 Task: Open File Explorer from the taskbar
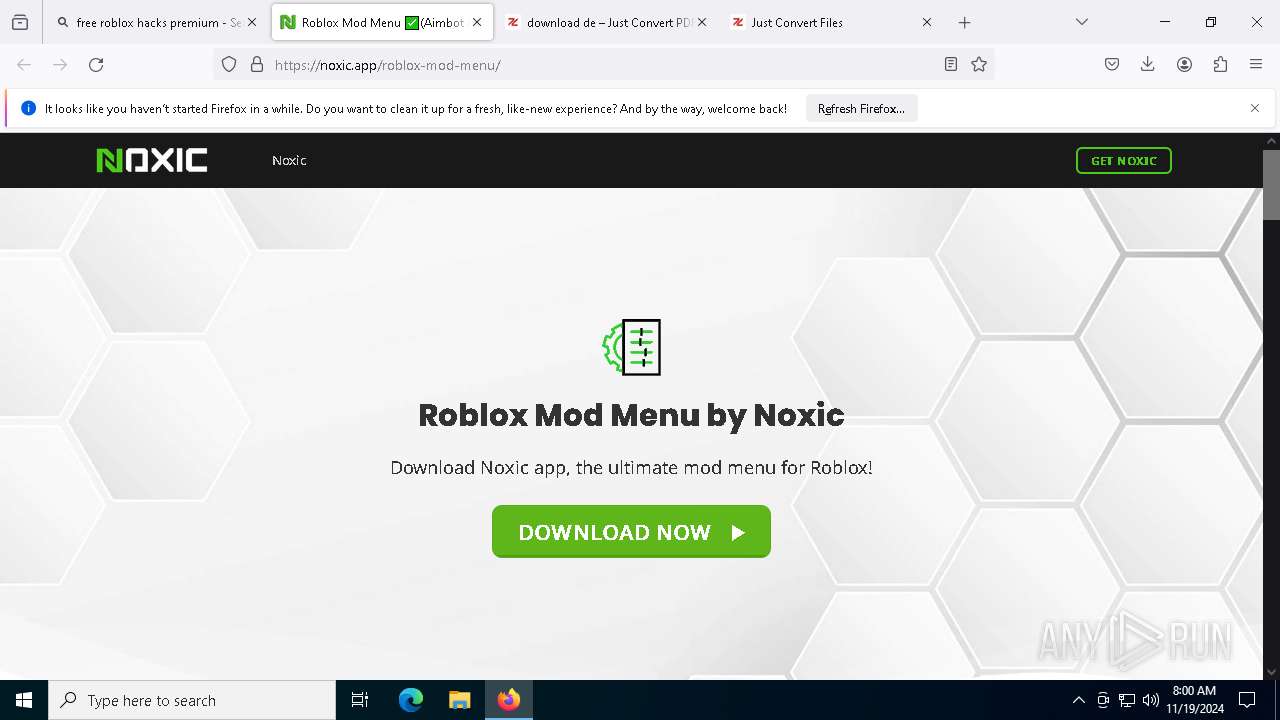tap(459, 700)
